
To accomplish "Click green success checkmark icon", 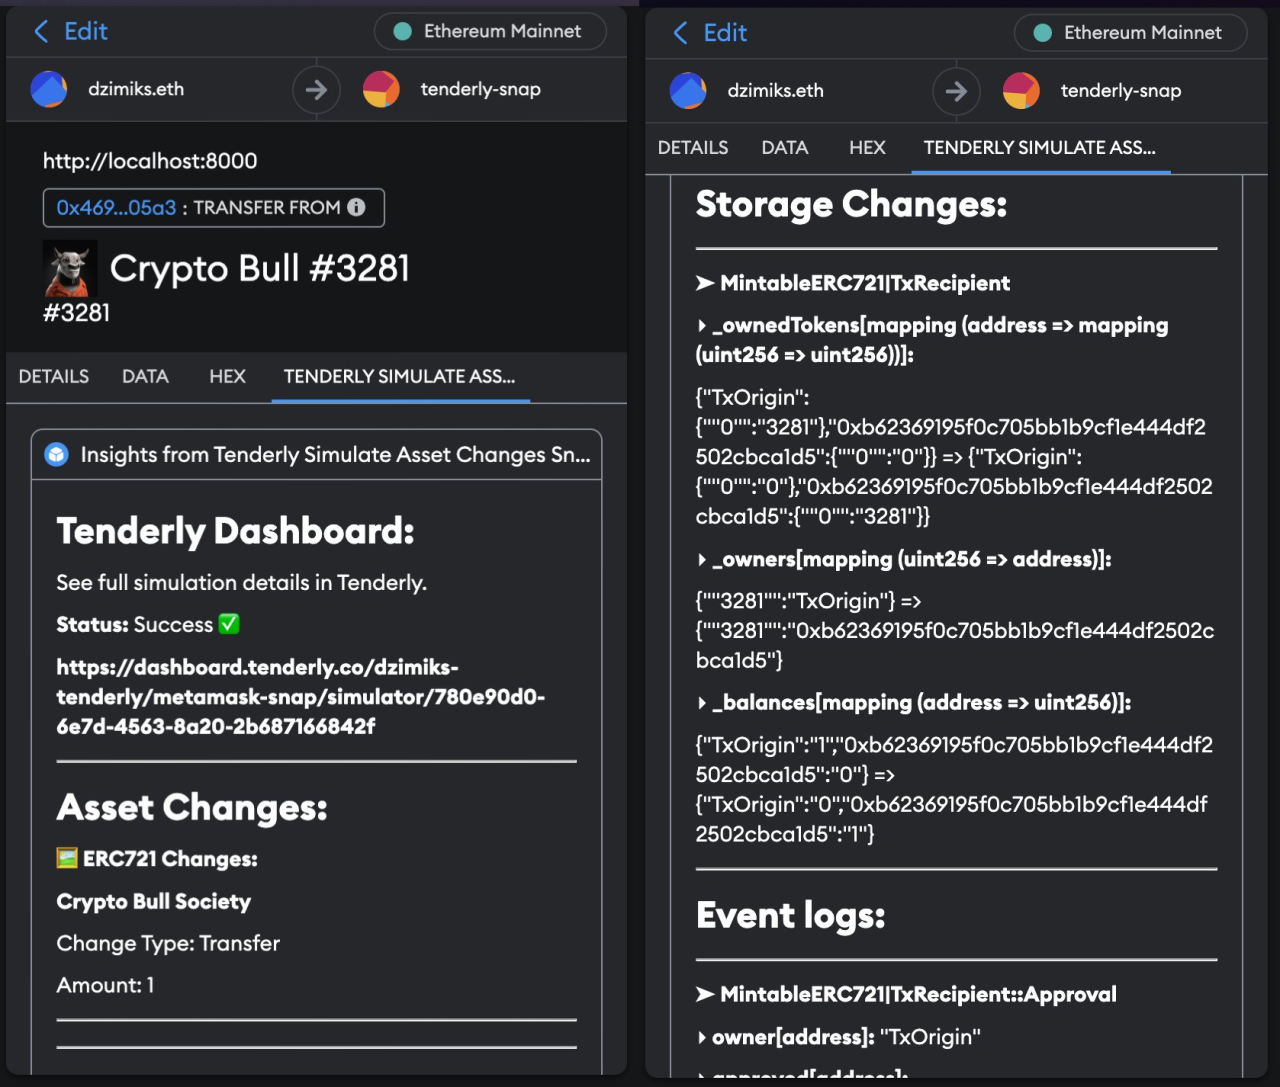I will 229,624.
